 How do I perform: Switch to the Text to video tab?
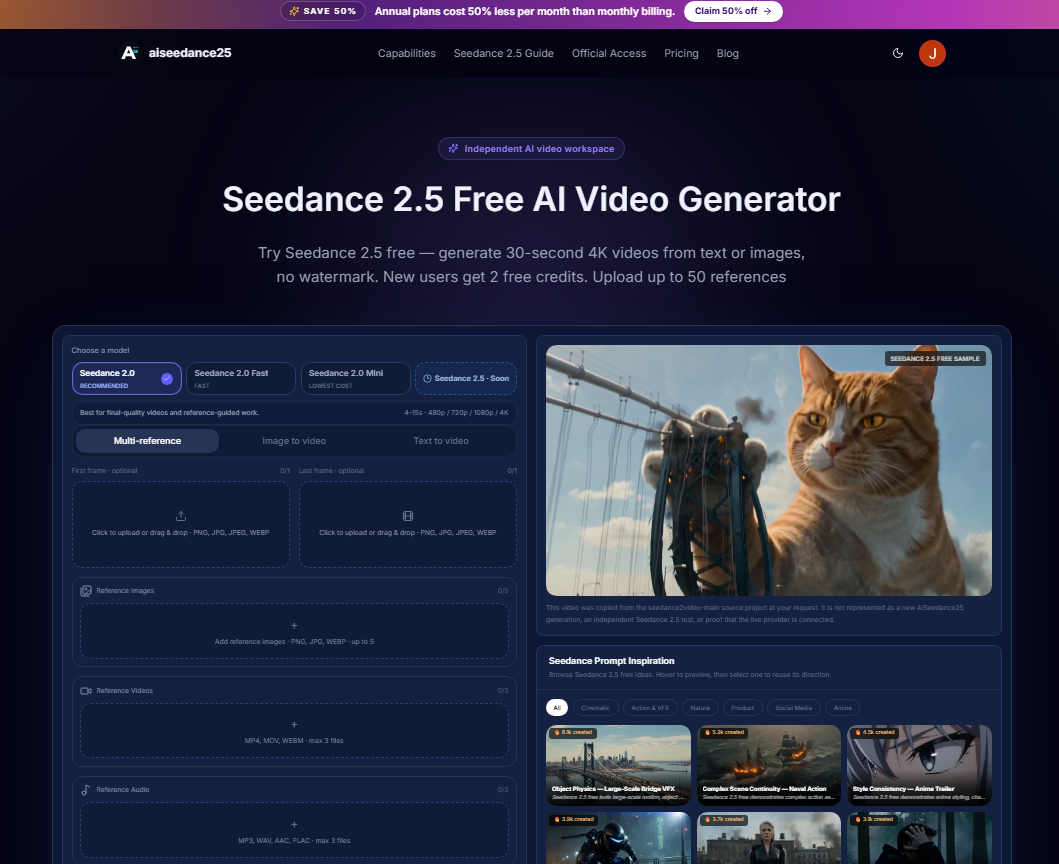[441, 441]
